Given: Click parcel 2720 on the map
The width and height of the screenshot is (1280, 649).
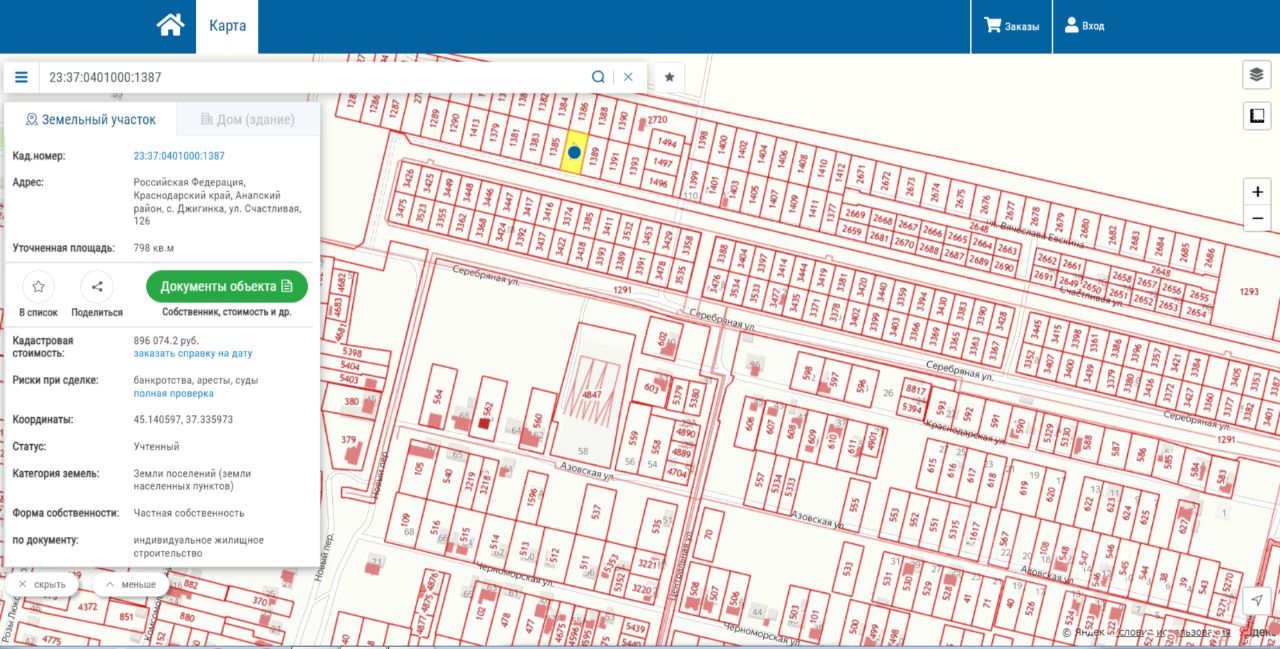Looking at the screenshot, I should pos(657,120).
